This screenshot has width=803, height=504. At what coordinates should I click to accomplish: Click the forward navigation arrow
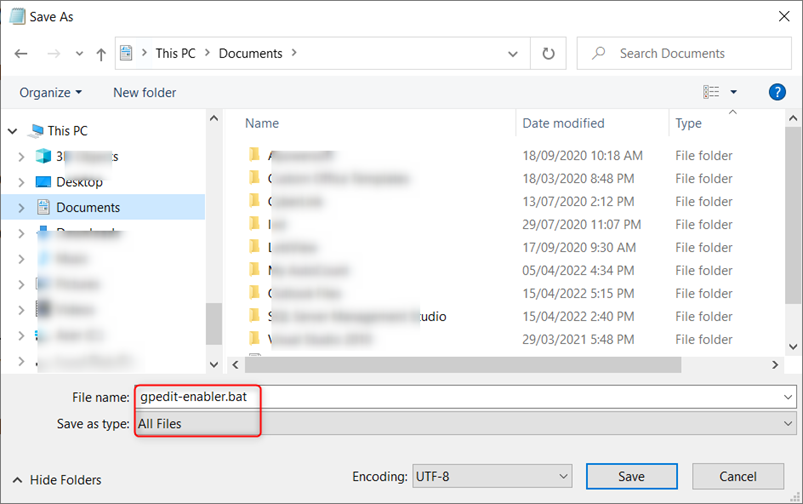click(53, 53)
